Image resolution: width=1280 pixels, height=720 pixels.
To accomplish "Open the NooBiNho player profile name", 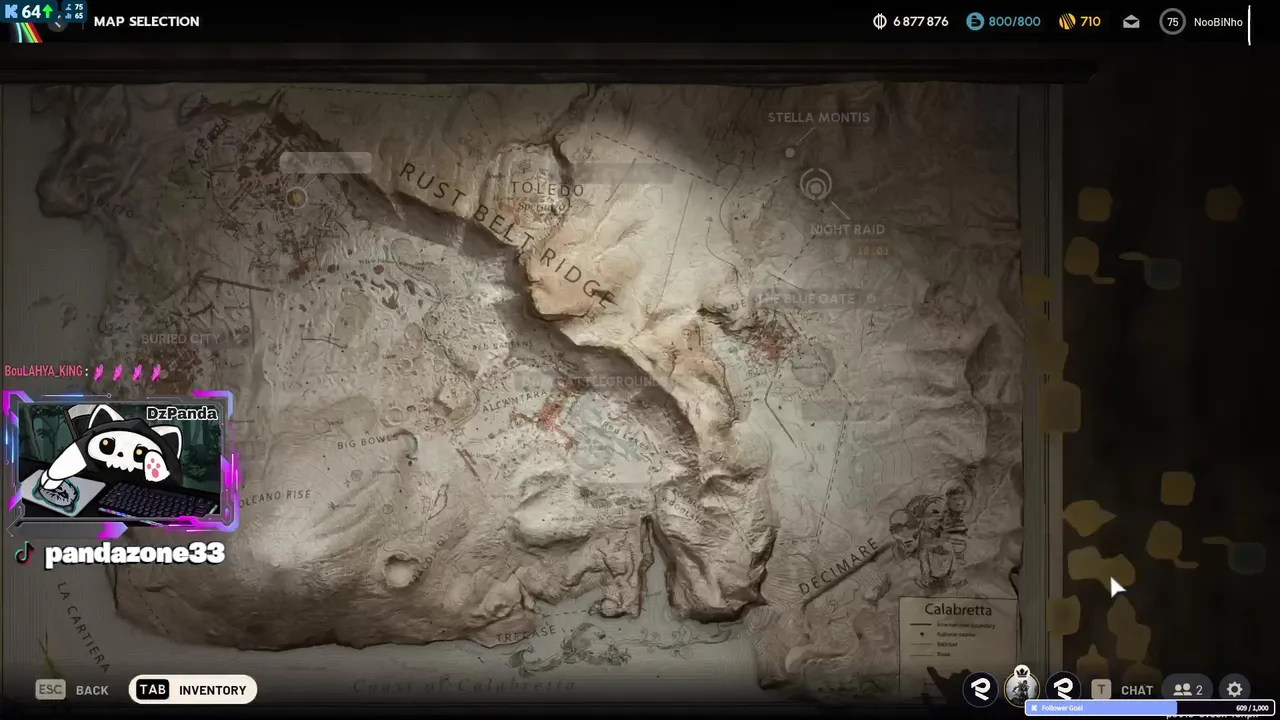I will coord(1218,22).
